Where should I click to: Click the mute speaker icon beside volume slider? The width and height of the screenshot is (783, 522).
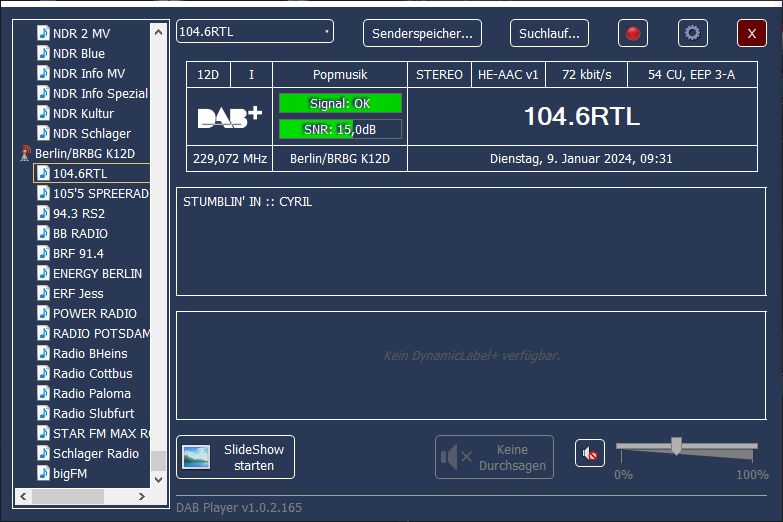pyautogui.click(x=590, y=454)
